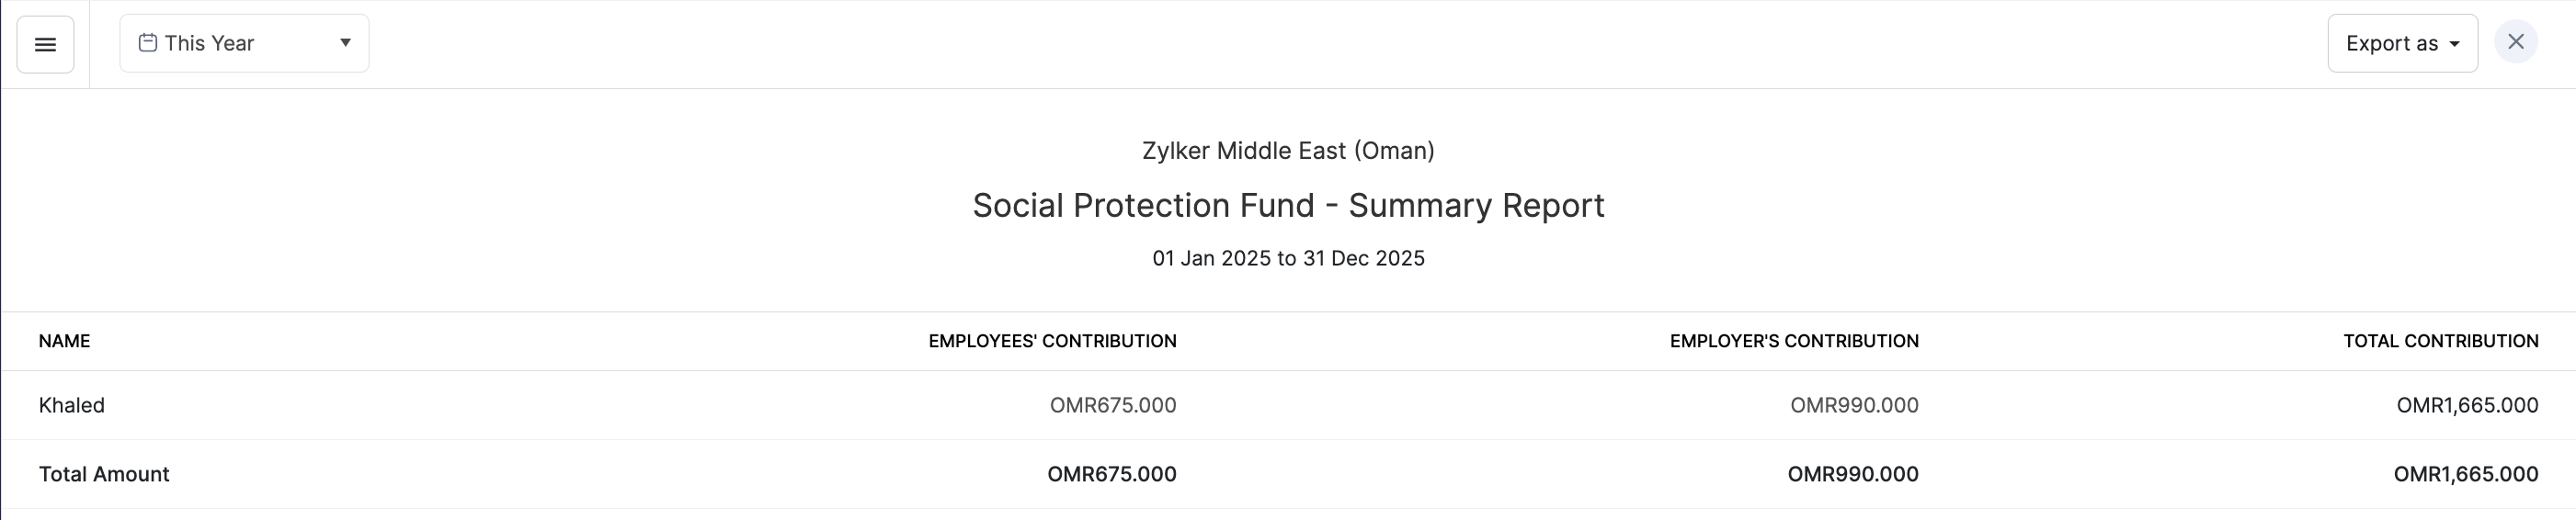Select the Khaled employee row name
The height and width of the screenshot is (520, 2576).
[x=72, y=405]
